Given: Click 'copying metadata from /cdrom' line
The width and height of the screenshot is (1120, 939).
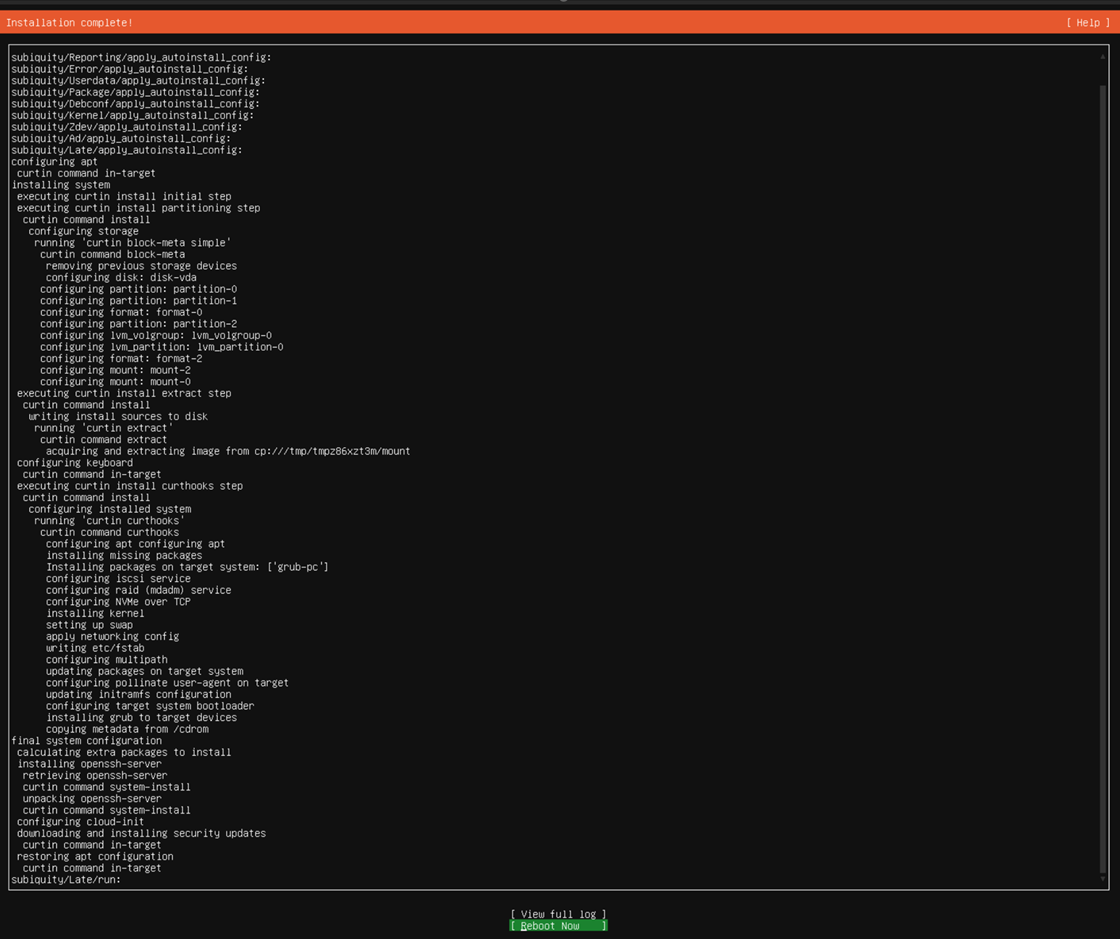Looking at the screenshot, I should pyautogui.click(x=127, y=729).
